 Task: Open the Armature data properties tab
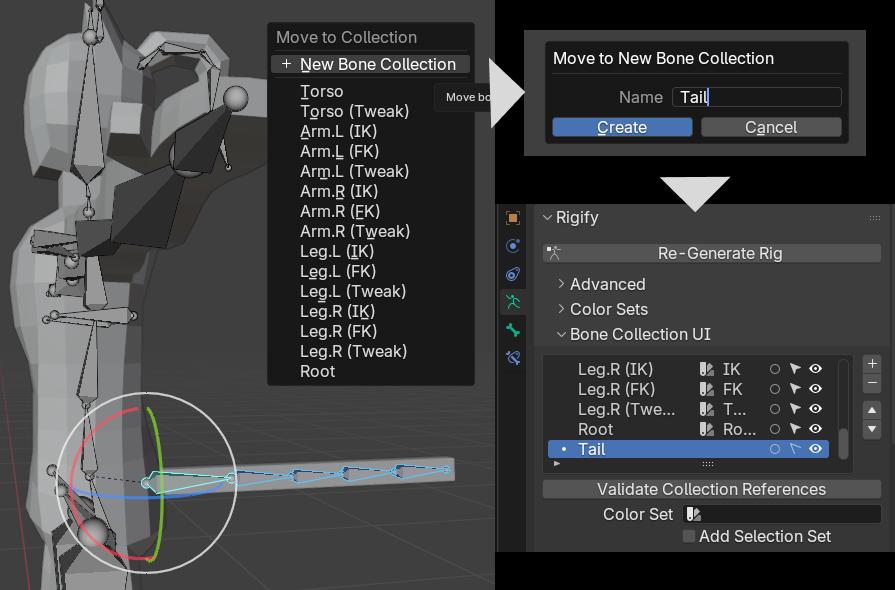click(513, 301)
